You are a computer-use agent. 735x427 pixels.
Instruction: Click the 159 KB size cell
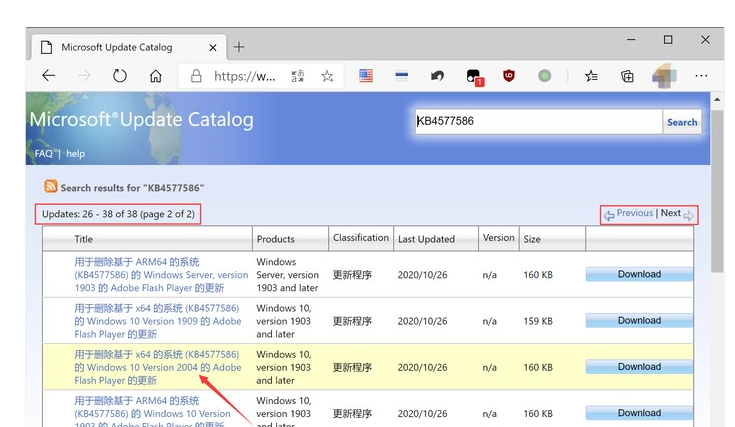(538, 321)
